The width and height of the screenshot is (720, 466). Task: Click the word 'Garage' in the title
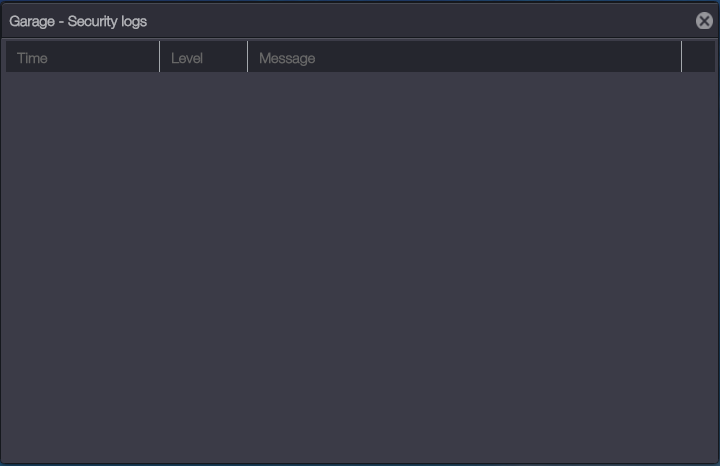coord(32,21)
